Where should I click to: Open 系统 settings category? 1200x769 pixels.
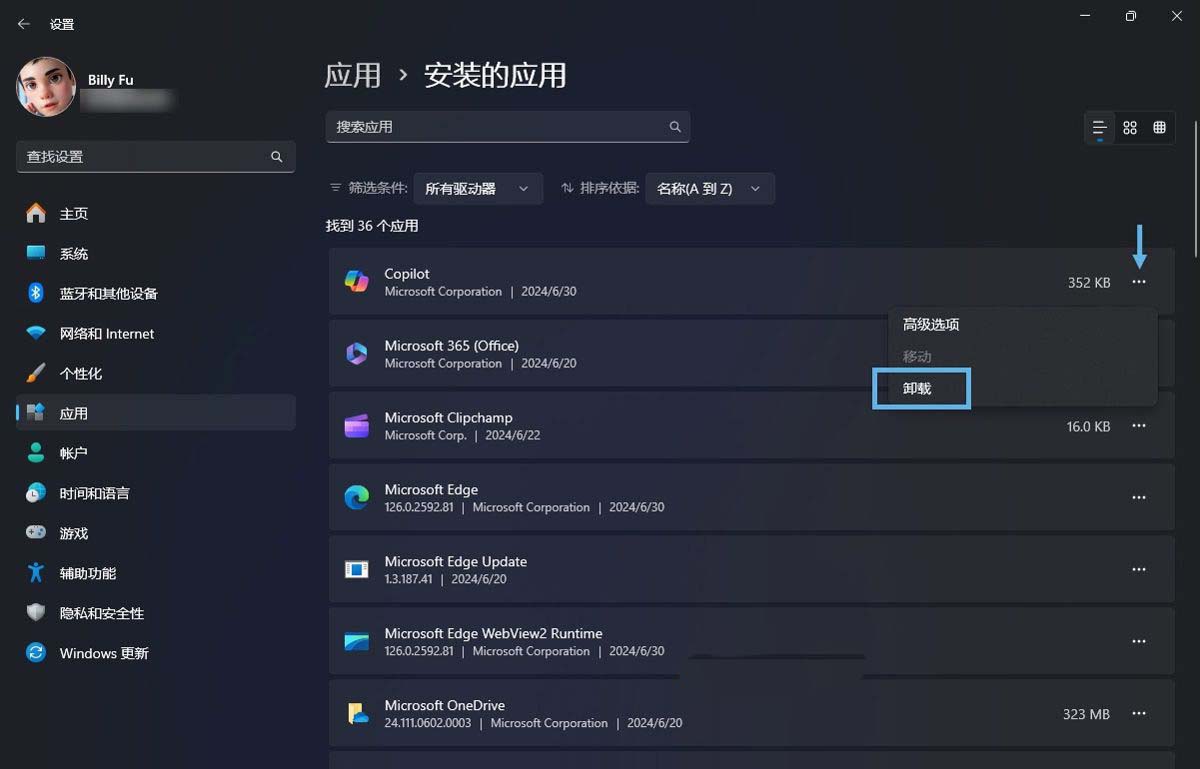(156, 253)
